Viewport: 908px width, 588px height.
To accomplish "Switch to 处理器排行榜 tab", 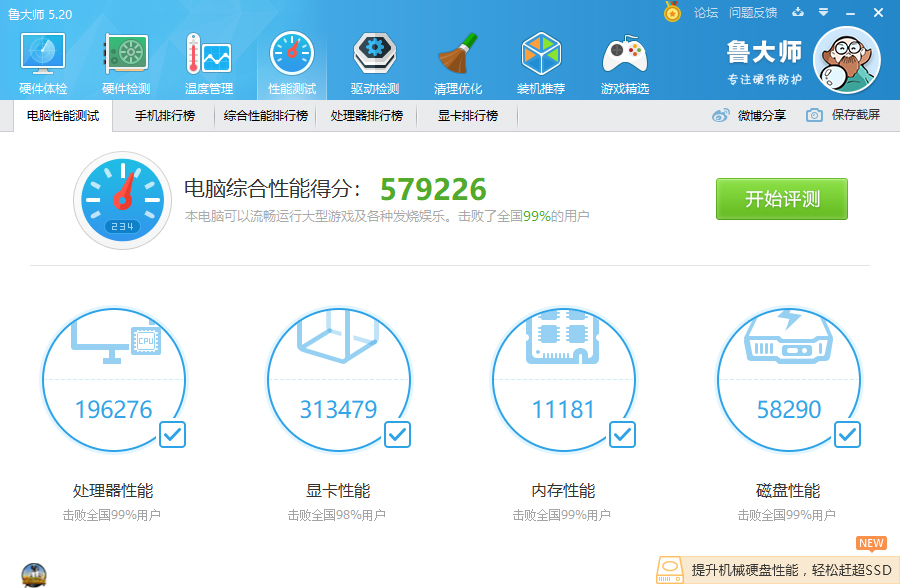I will [366, 116].
